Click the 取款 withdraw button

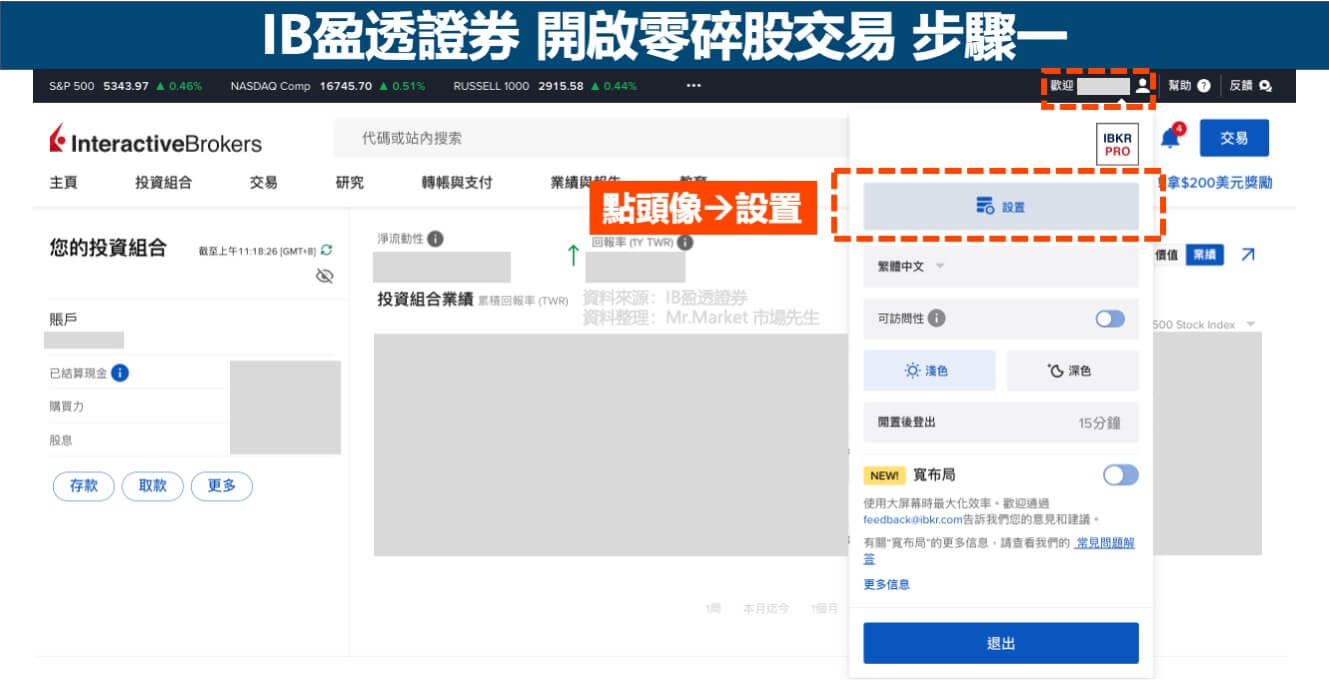click(153, 486)
